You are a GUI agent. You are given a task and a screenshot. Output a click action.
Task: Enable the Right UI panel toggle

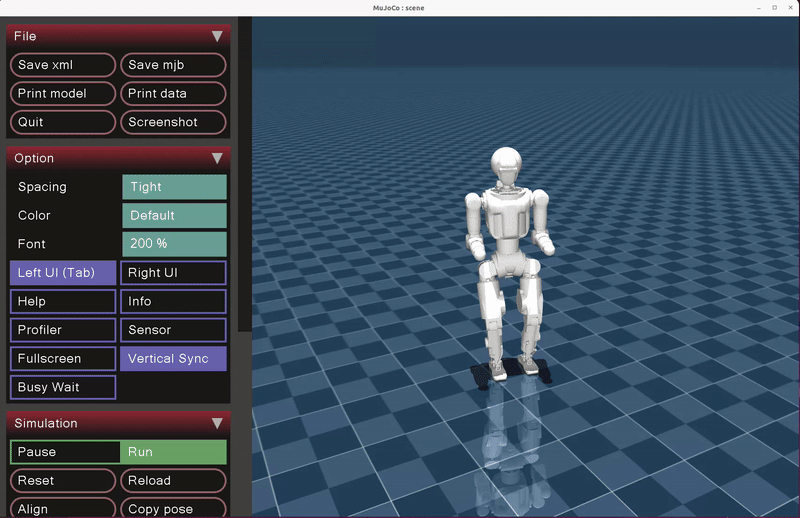173,272
